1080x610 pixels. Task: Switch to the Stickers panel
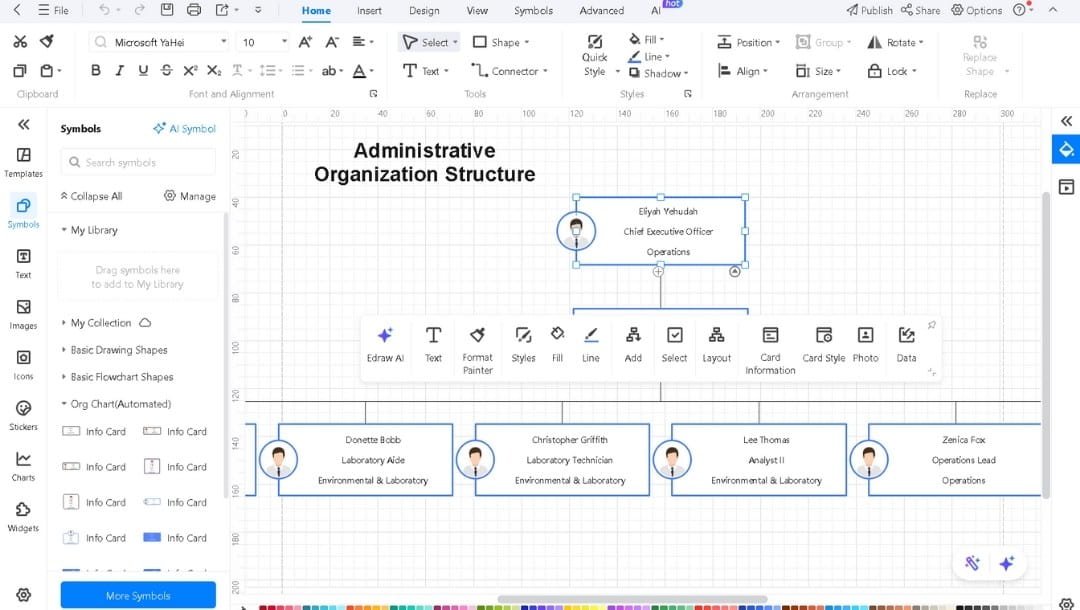click(x=23, y=415)
